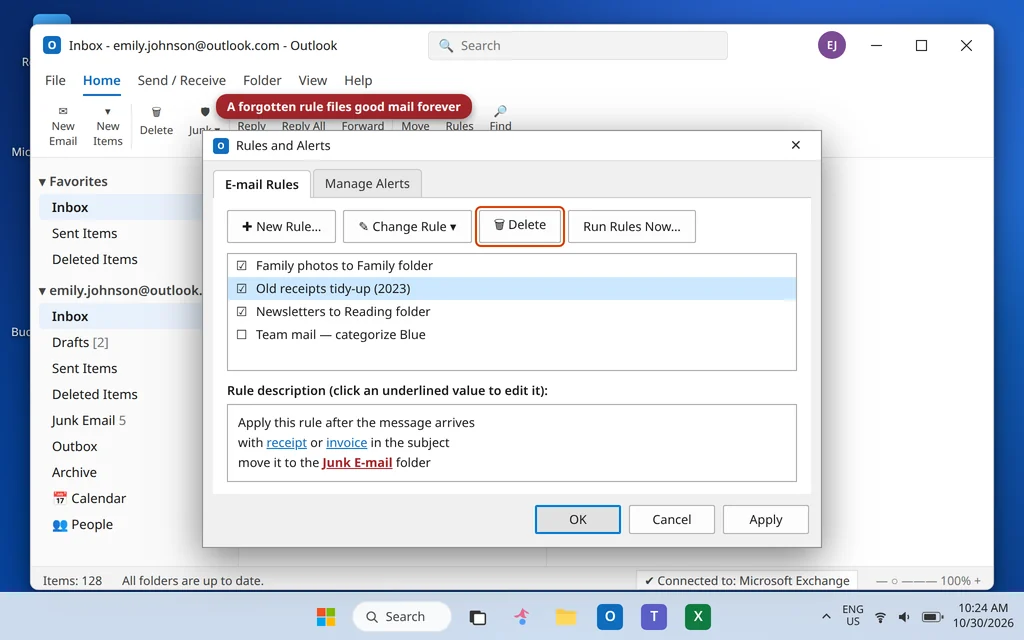Open Task View on the taskbar
Image resolution: width=1024 pixels, height=640 pixels.
click(x=477, y=617)
